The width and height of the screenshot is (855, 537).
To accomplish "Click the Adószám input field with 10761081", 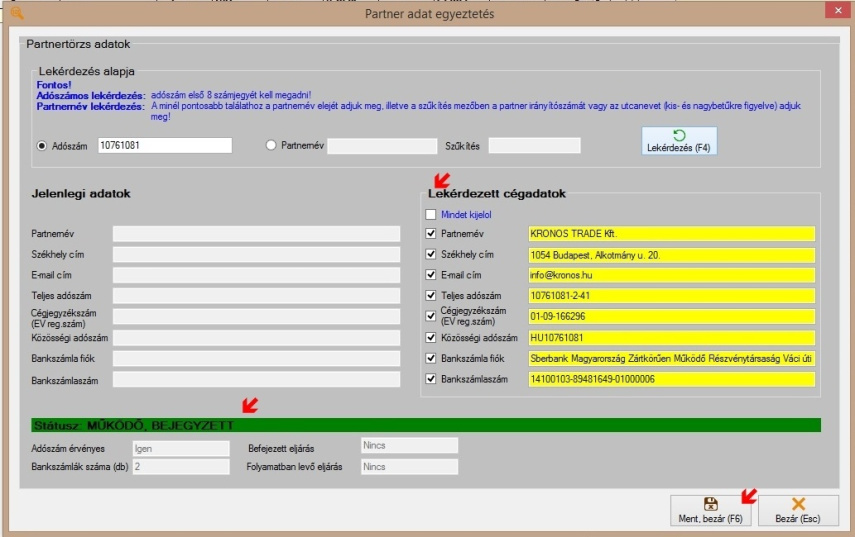I will click(165, 146).
